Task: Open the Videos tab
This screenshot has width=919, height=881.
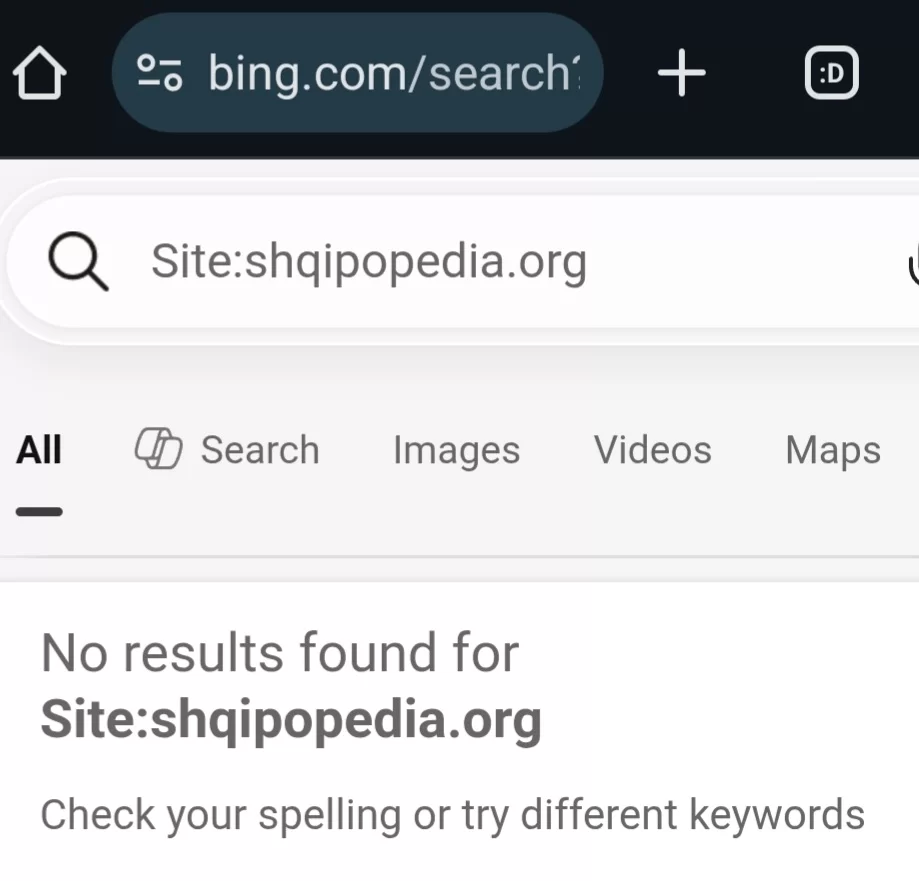Action: 653,450
